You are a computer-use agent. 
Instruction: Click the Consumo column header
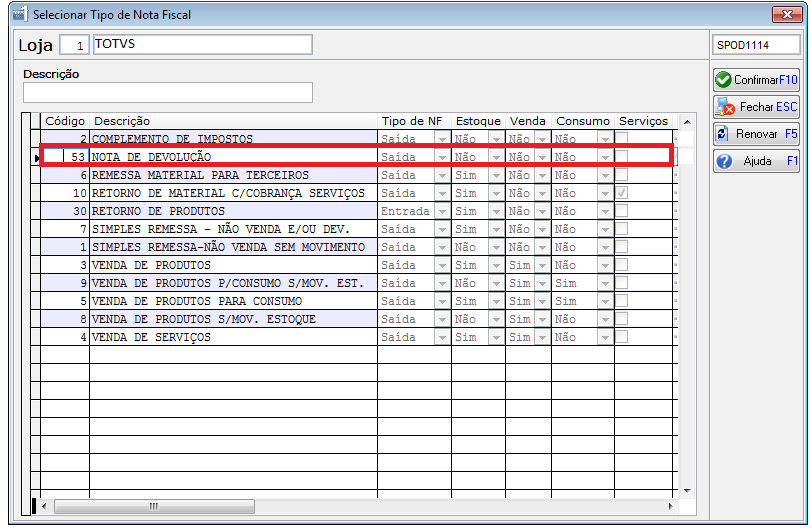click(583, 121)
